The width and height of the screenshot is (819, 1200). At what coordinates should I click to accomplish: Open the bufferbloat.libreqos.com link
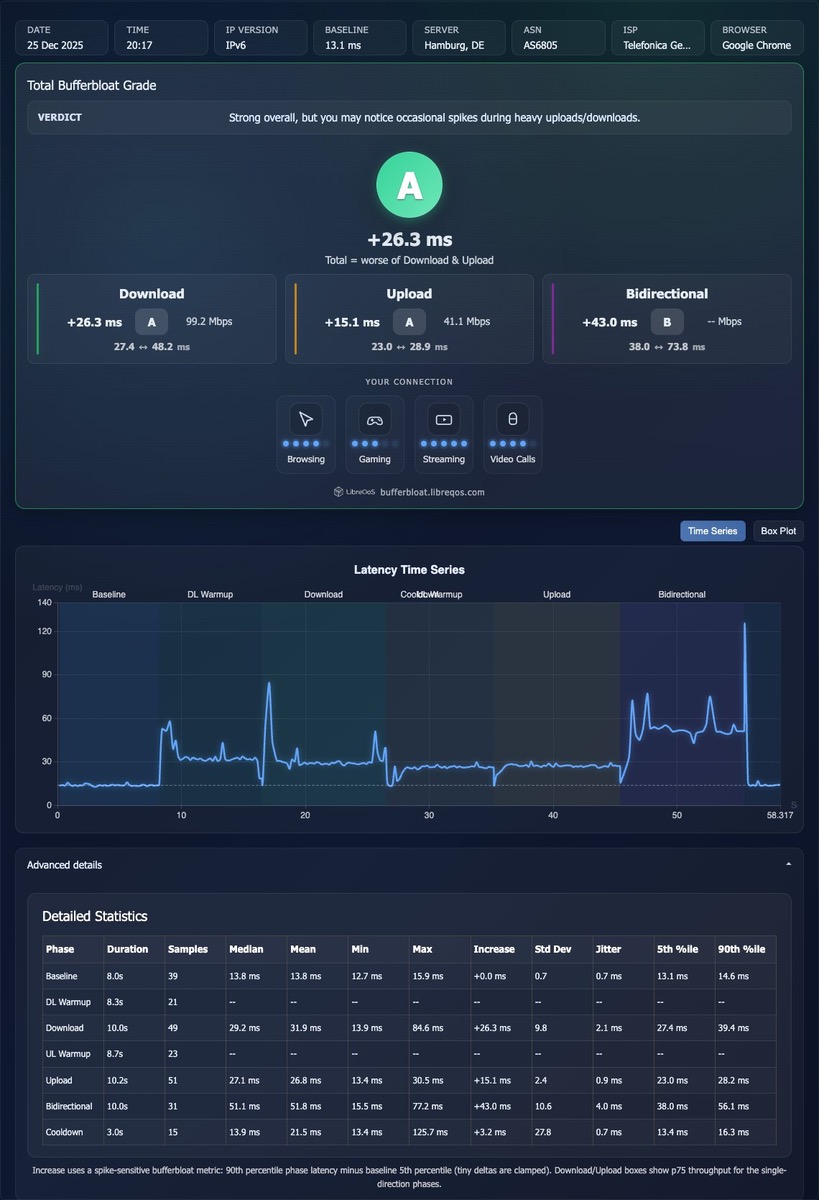tap(432, 492)
